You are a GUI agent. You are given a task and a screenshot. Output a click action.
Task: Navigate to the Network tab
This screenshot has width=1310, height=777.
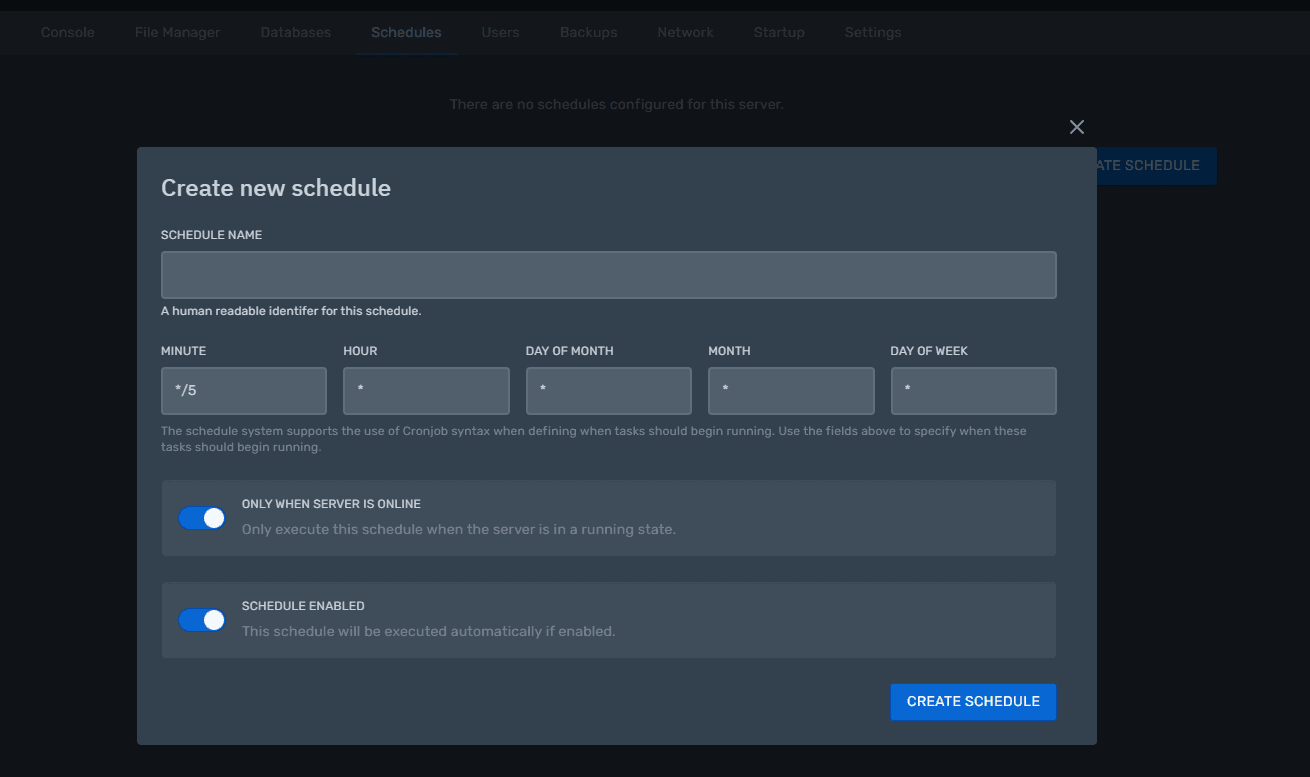point(685,32)
